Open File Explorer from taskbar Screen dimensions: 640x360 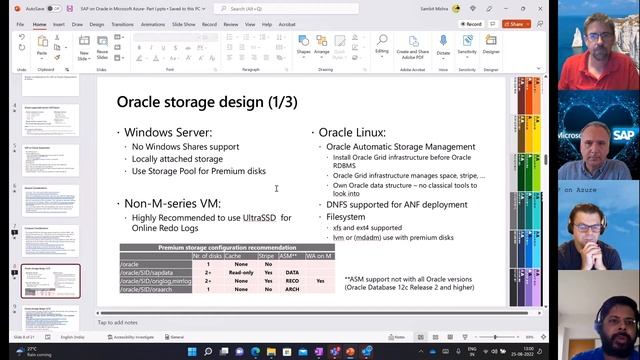coord(271,351)
